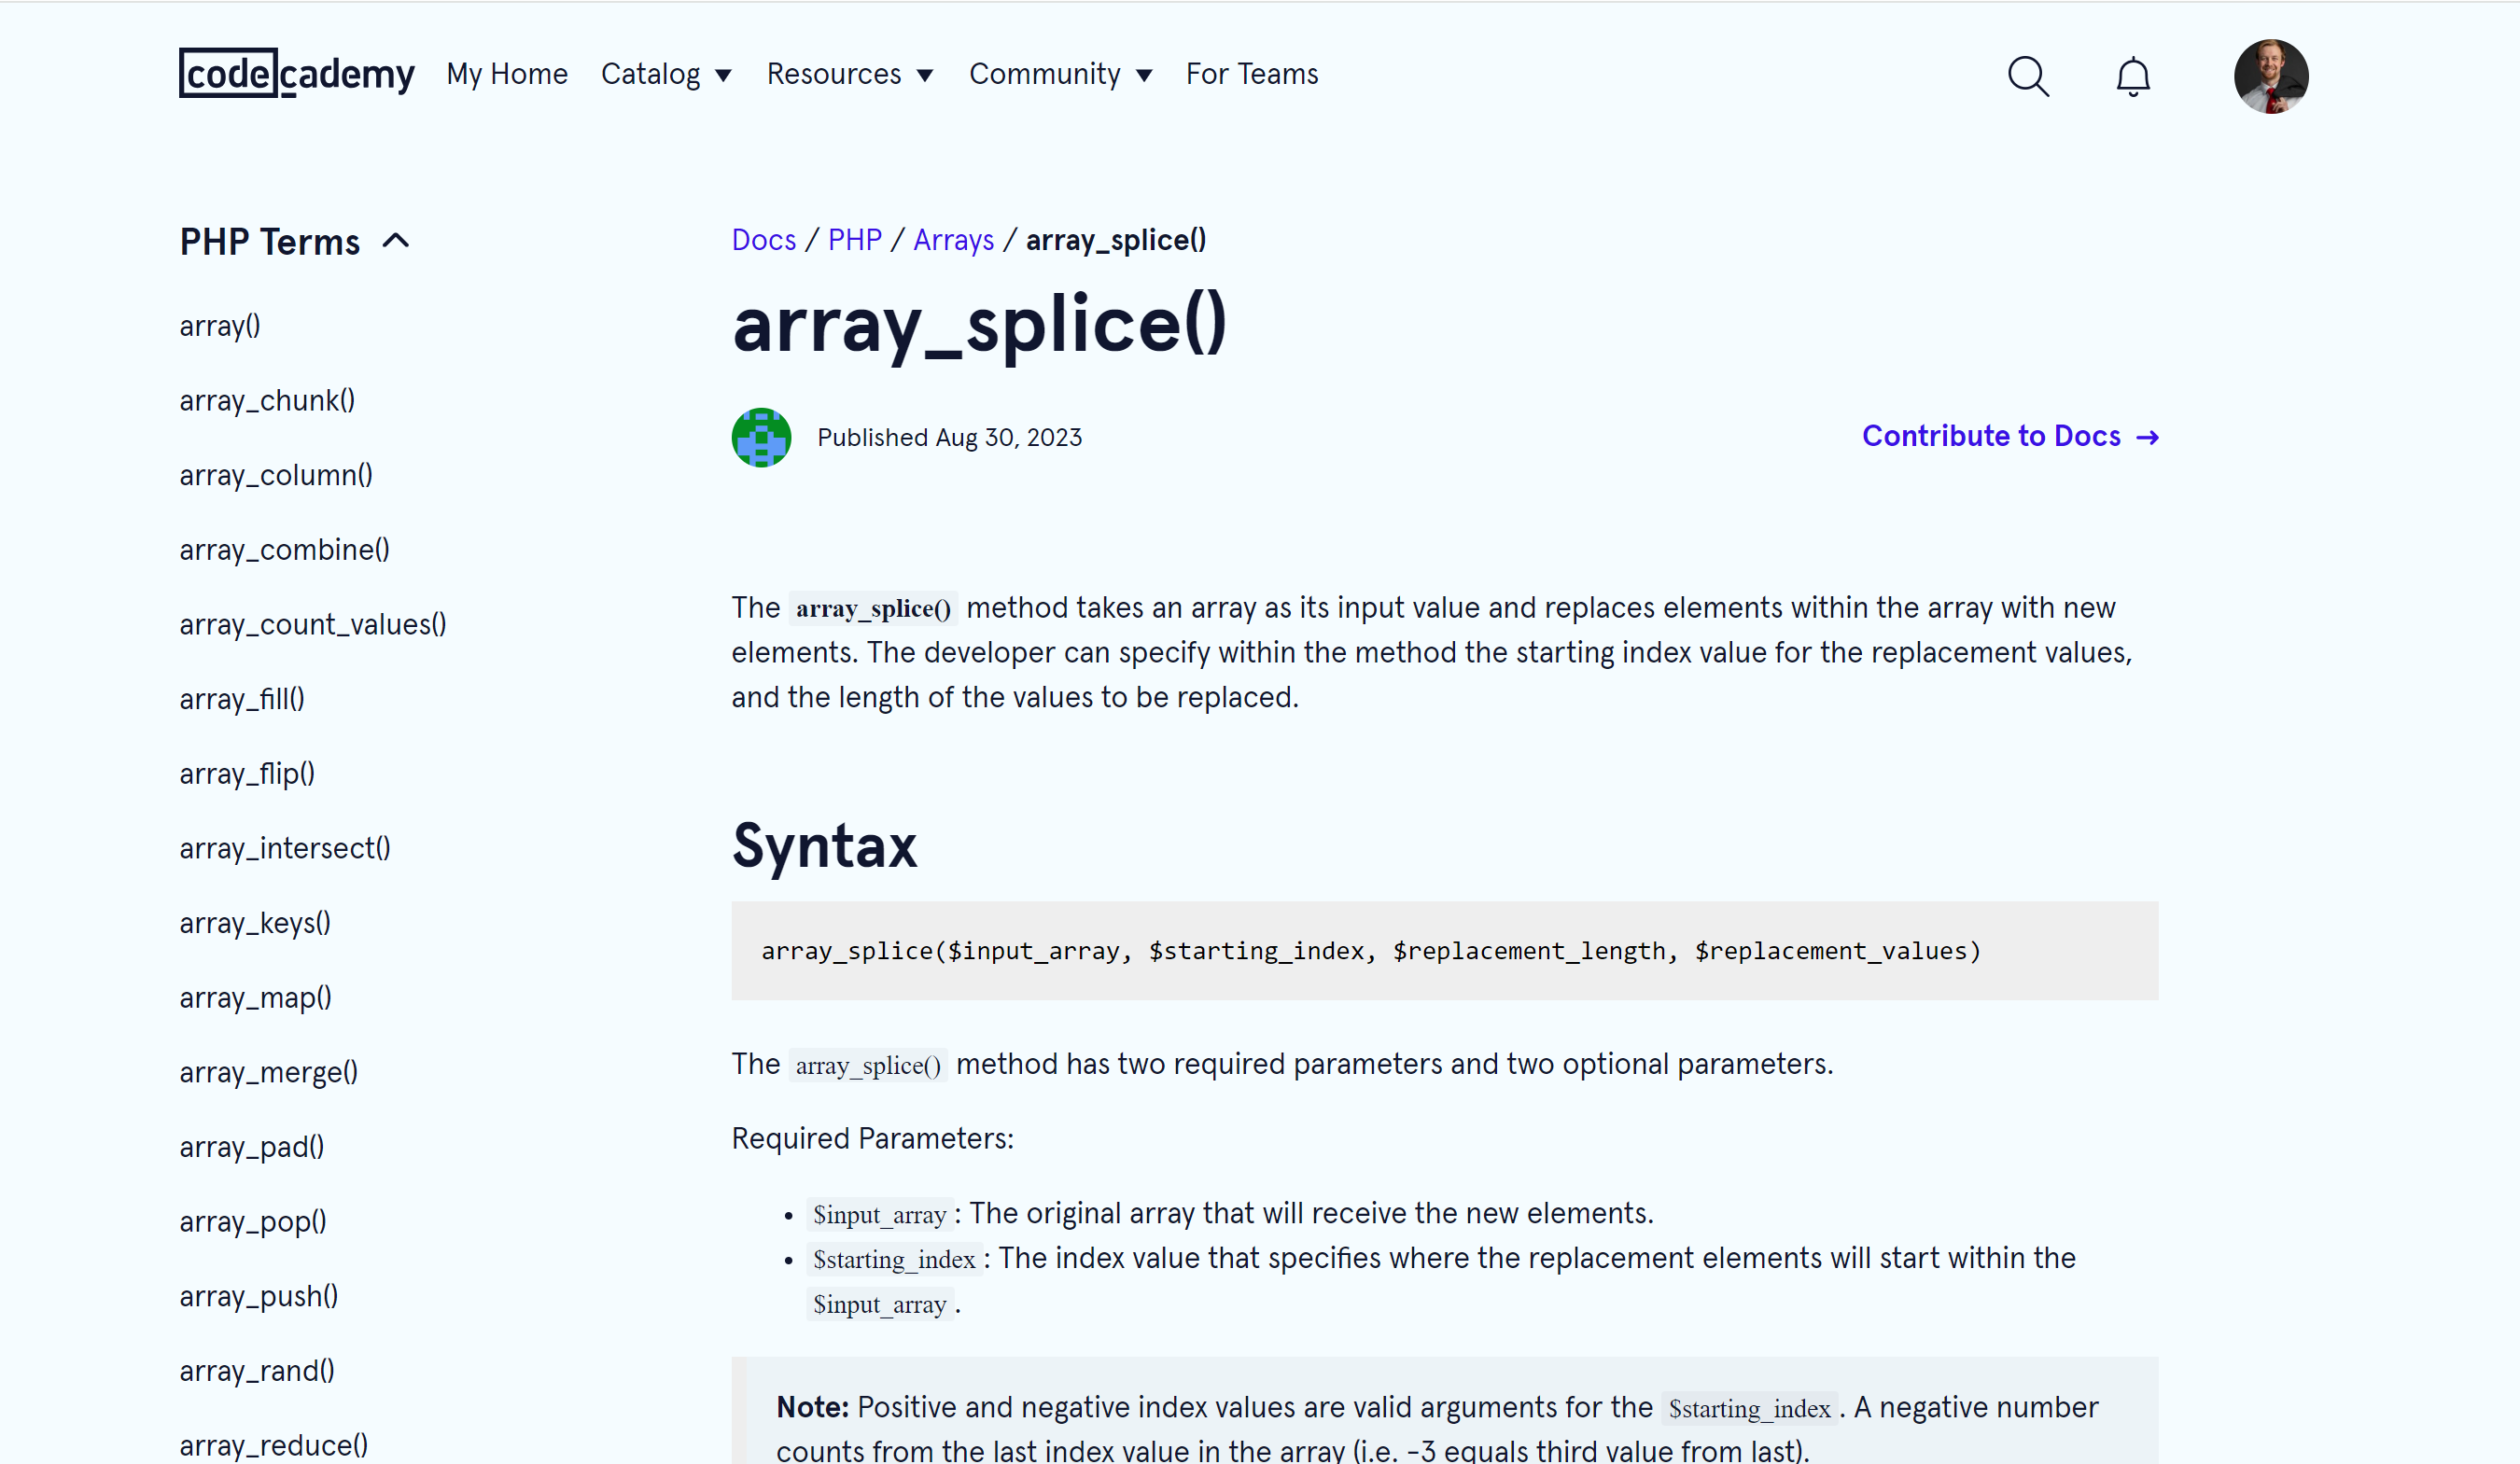2520x1464 pixels.
Task: Select array_merge() in the sidebar
Action: [268, 1071]
